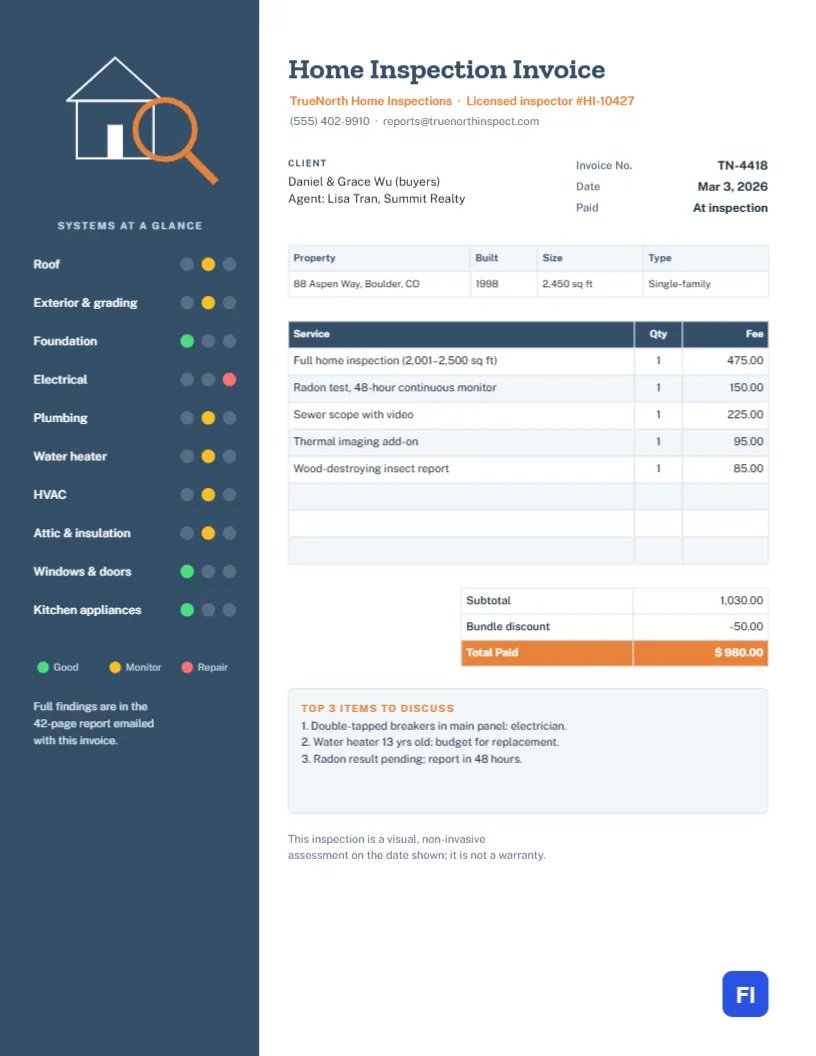The height and width of the screenshot is (1056, 816).
Task: Click the 42-page report note in sidebar
Action: point(94,723)
